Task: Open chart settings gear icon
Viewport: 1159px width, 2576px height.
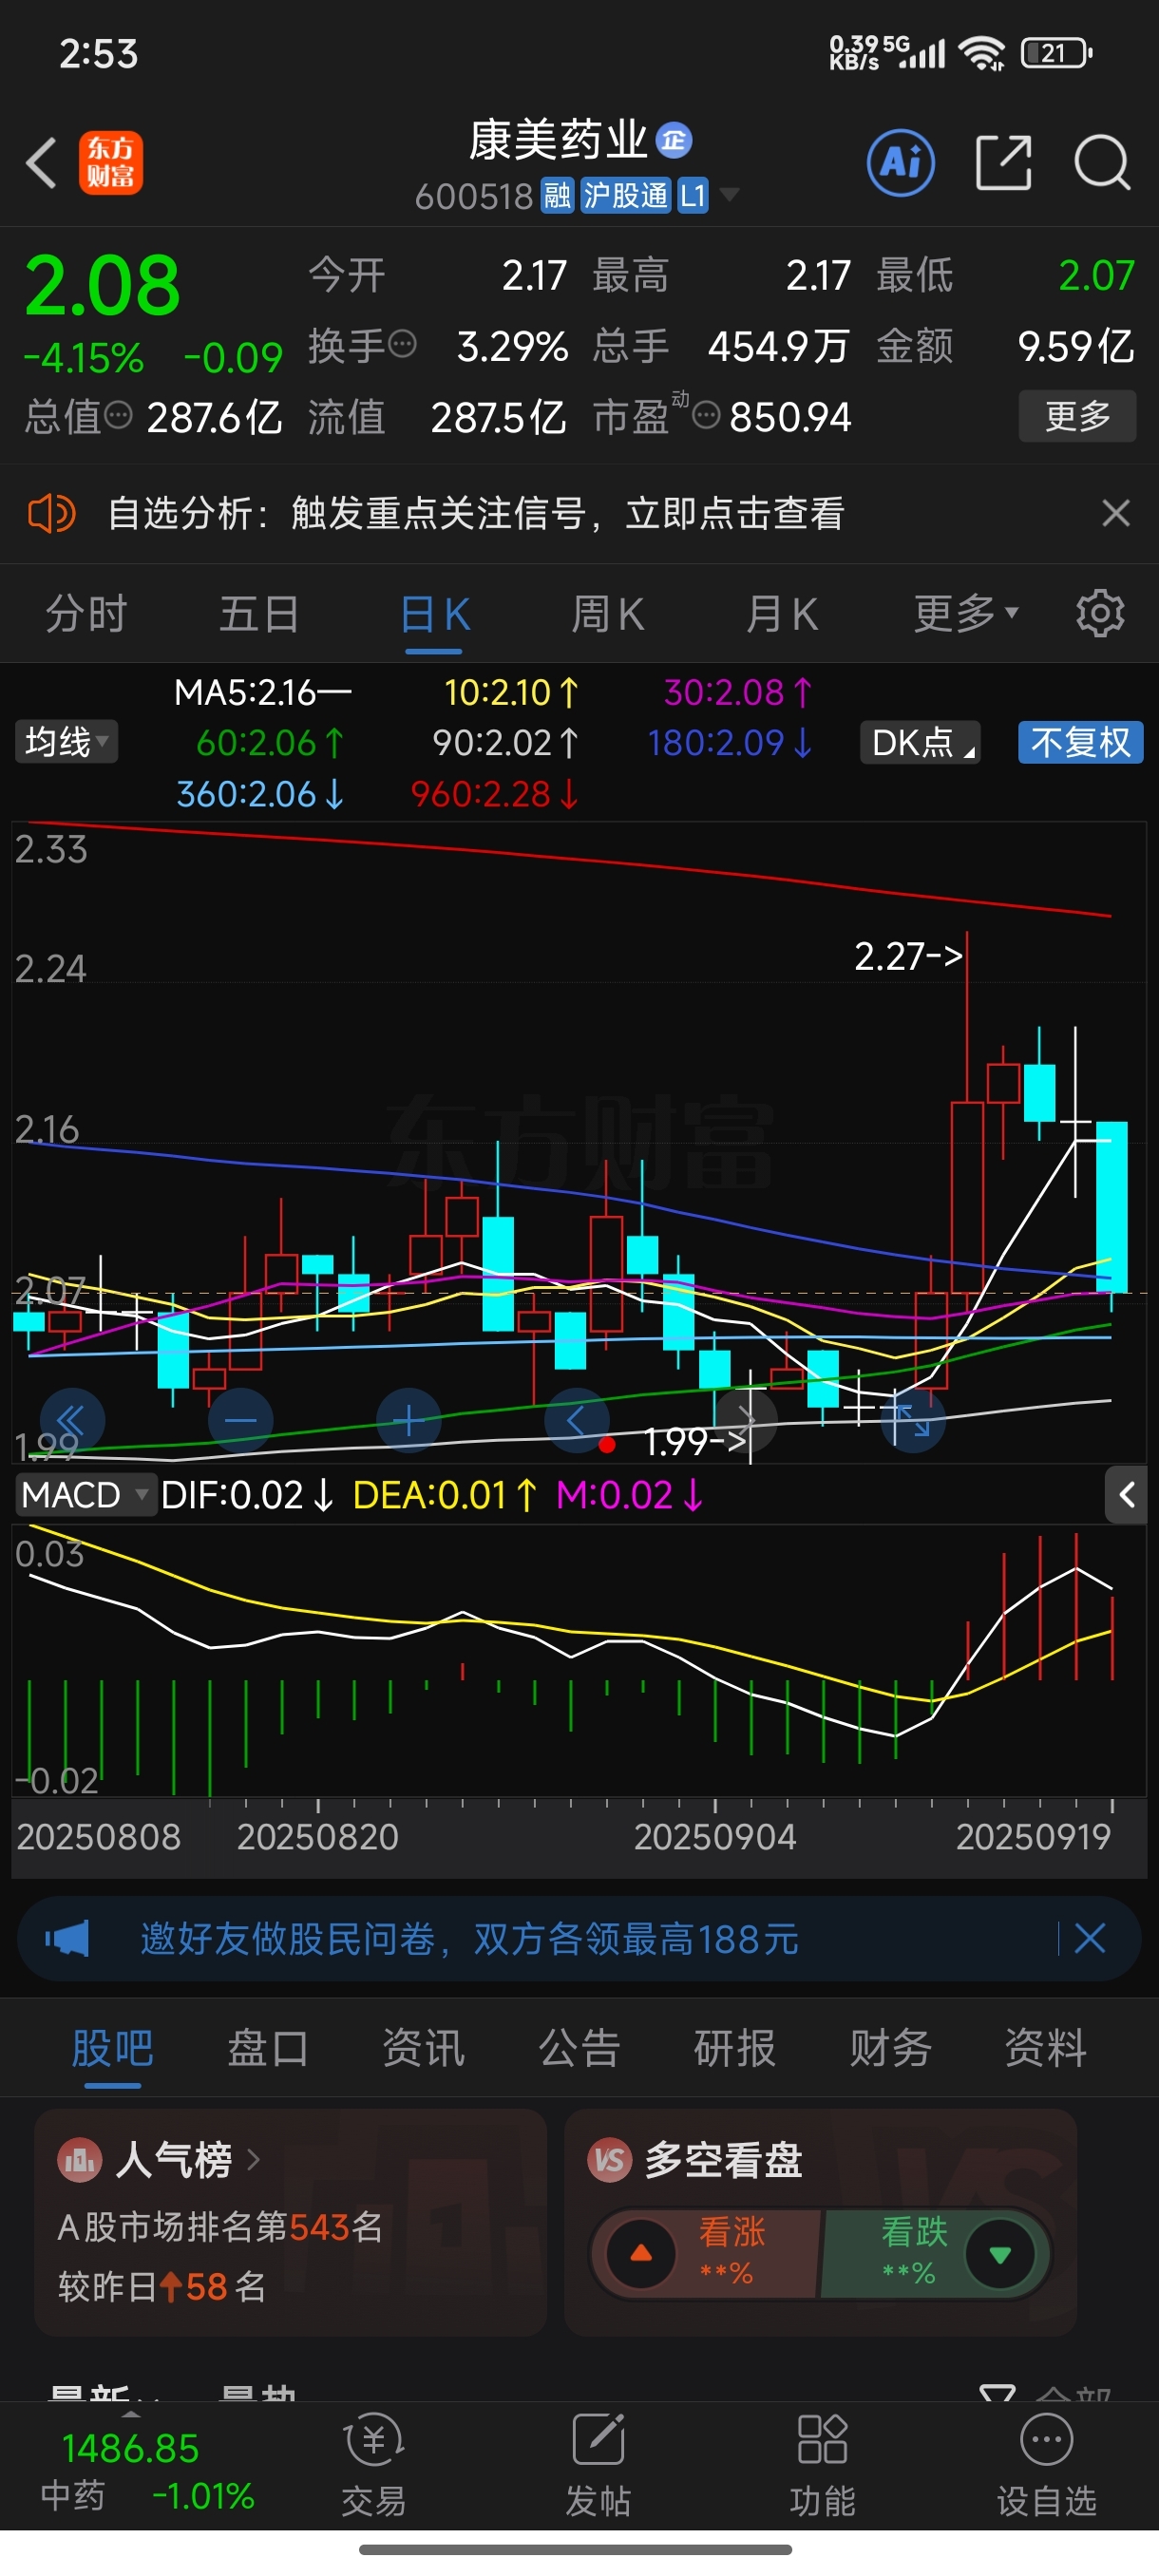Action: tap(1100, 613)
